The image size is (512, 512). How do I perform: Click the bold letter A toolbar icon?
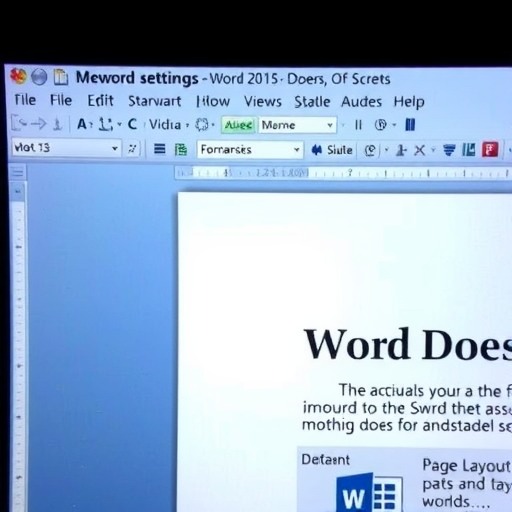click(x=82, y=124)
